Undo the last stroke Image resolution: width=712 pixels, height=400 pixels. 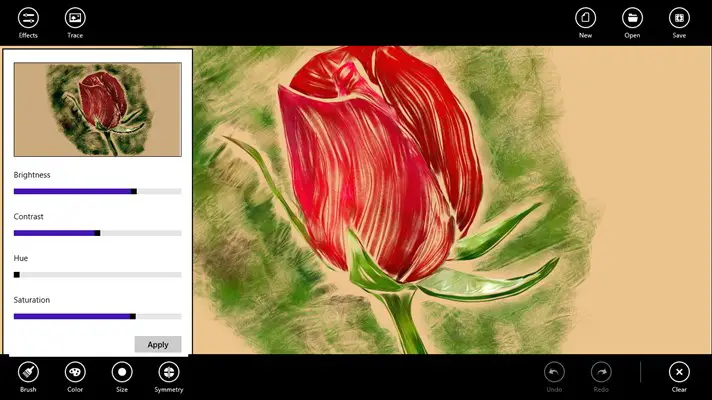[x=554, y=372]
